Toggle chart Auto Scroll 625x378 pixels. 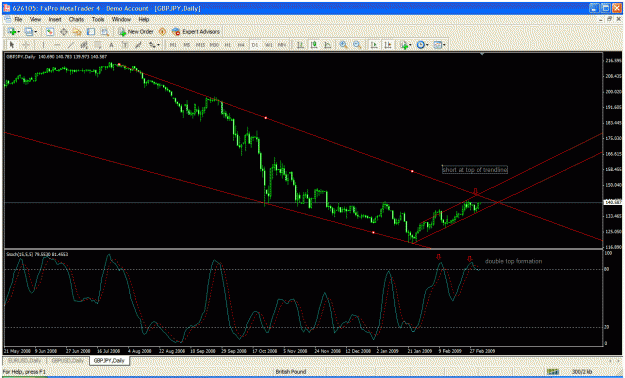tap(374, 45)
